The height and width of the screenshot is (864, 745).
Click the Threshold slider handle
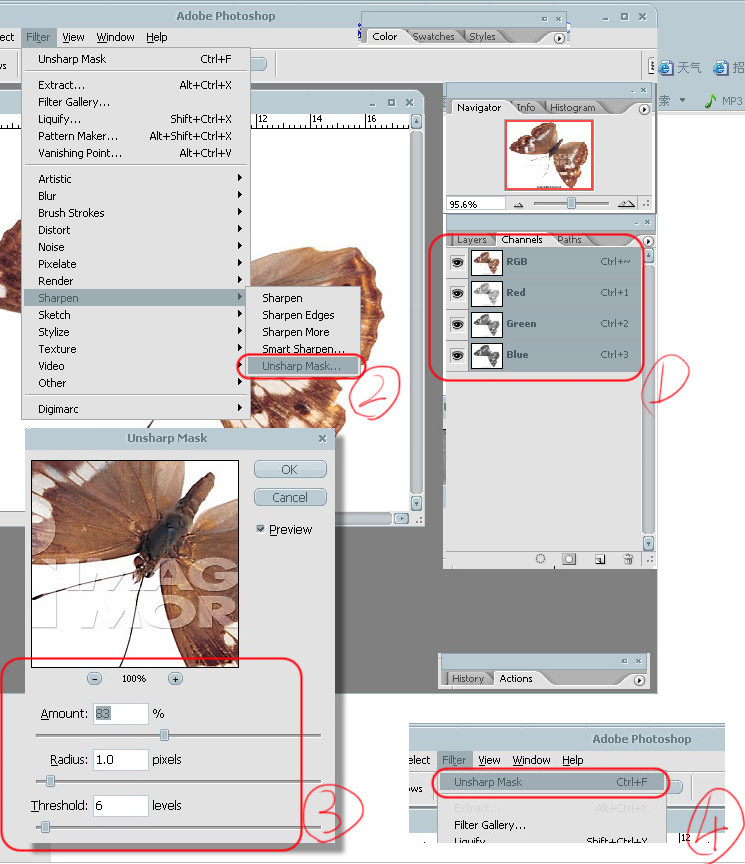(46, 827)
